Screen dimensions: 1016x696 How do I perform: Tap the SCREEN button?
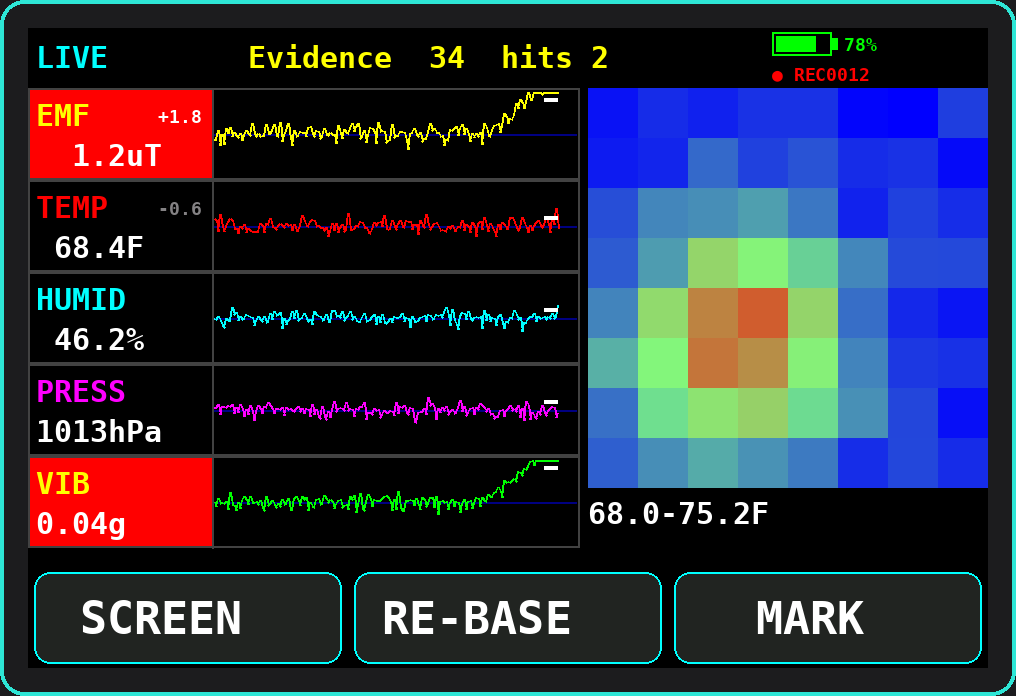point(188,618)
